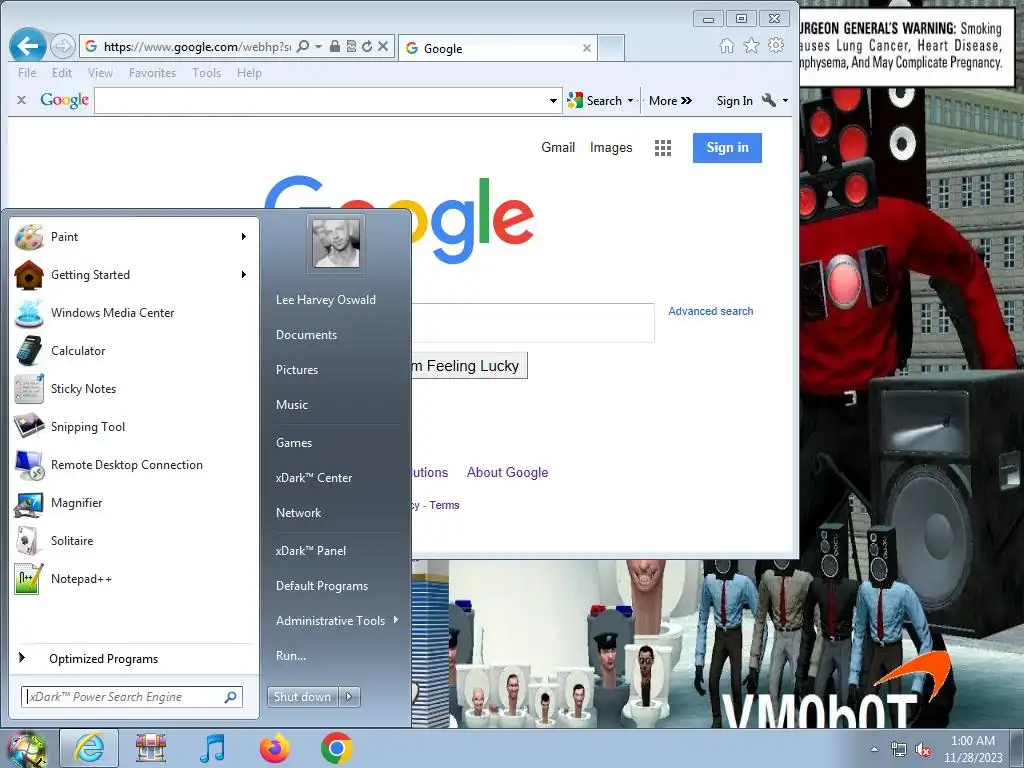Open a new IE tab
The width and height of the screenshot is (1024, 768).
[x=611, y=48]
